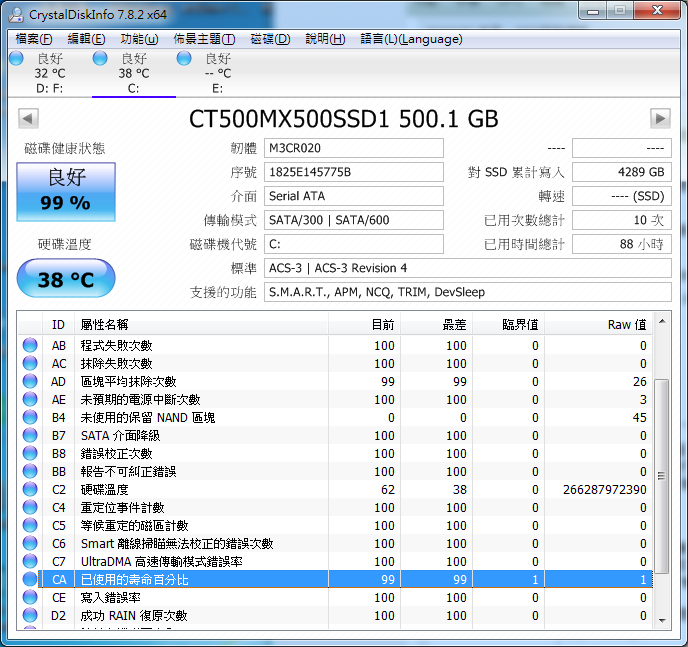This screenshot has height=647, width=688.
Task: Open the 說明(H) menu
Action: [x=325, y=39]
